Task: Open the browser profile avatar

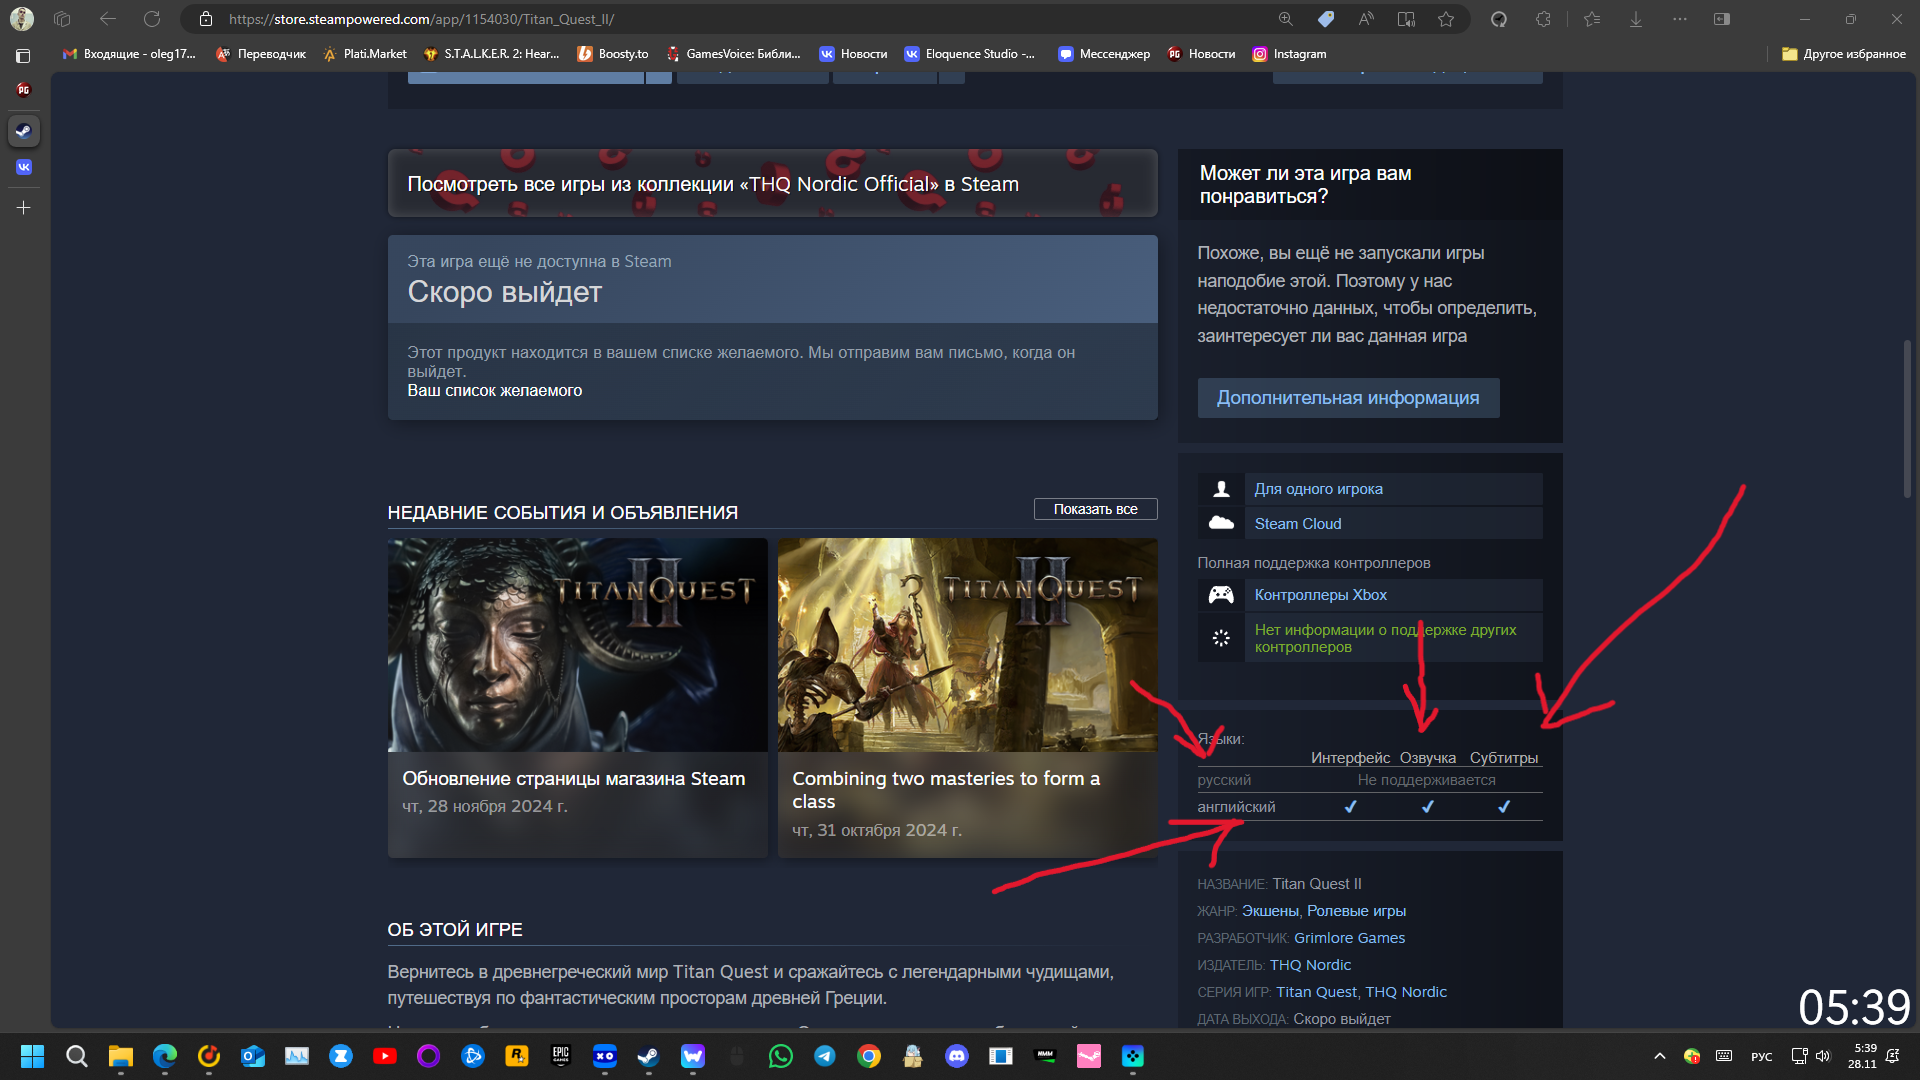Action: click(22, 19)
